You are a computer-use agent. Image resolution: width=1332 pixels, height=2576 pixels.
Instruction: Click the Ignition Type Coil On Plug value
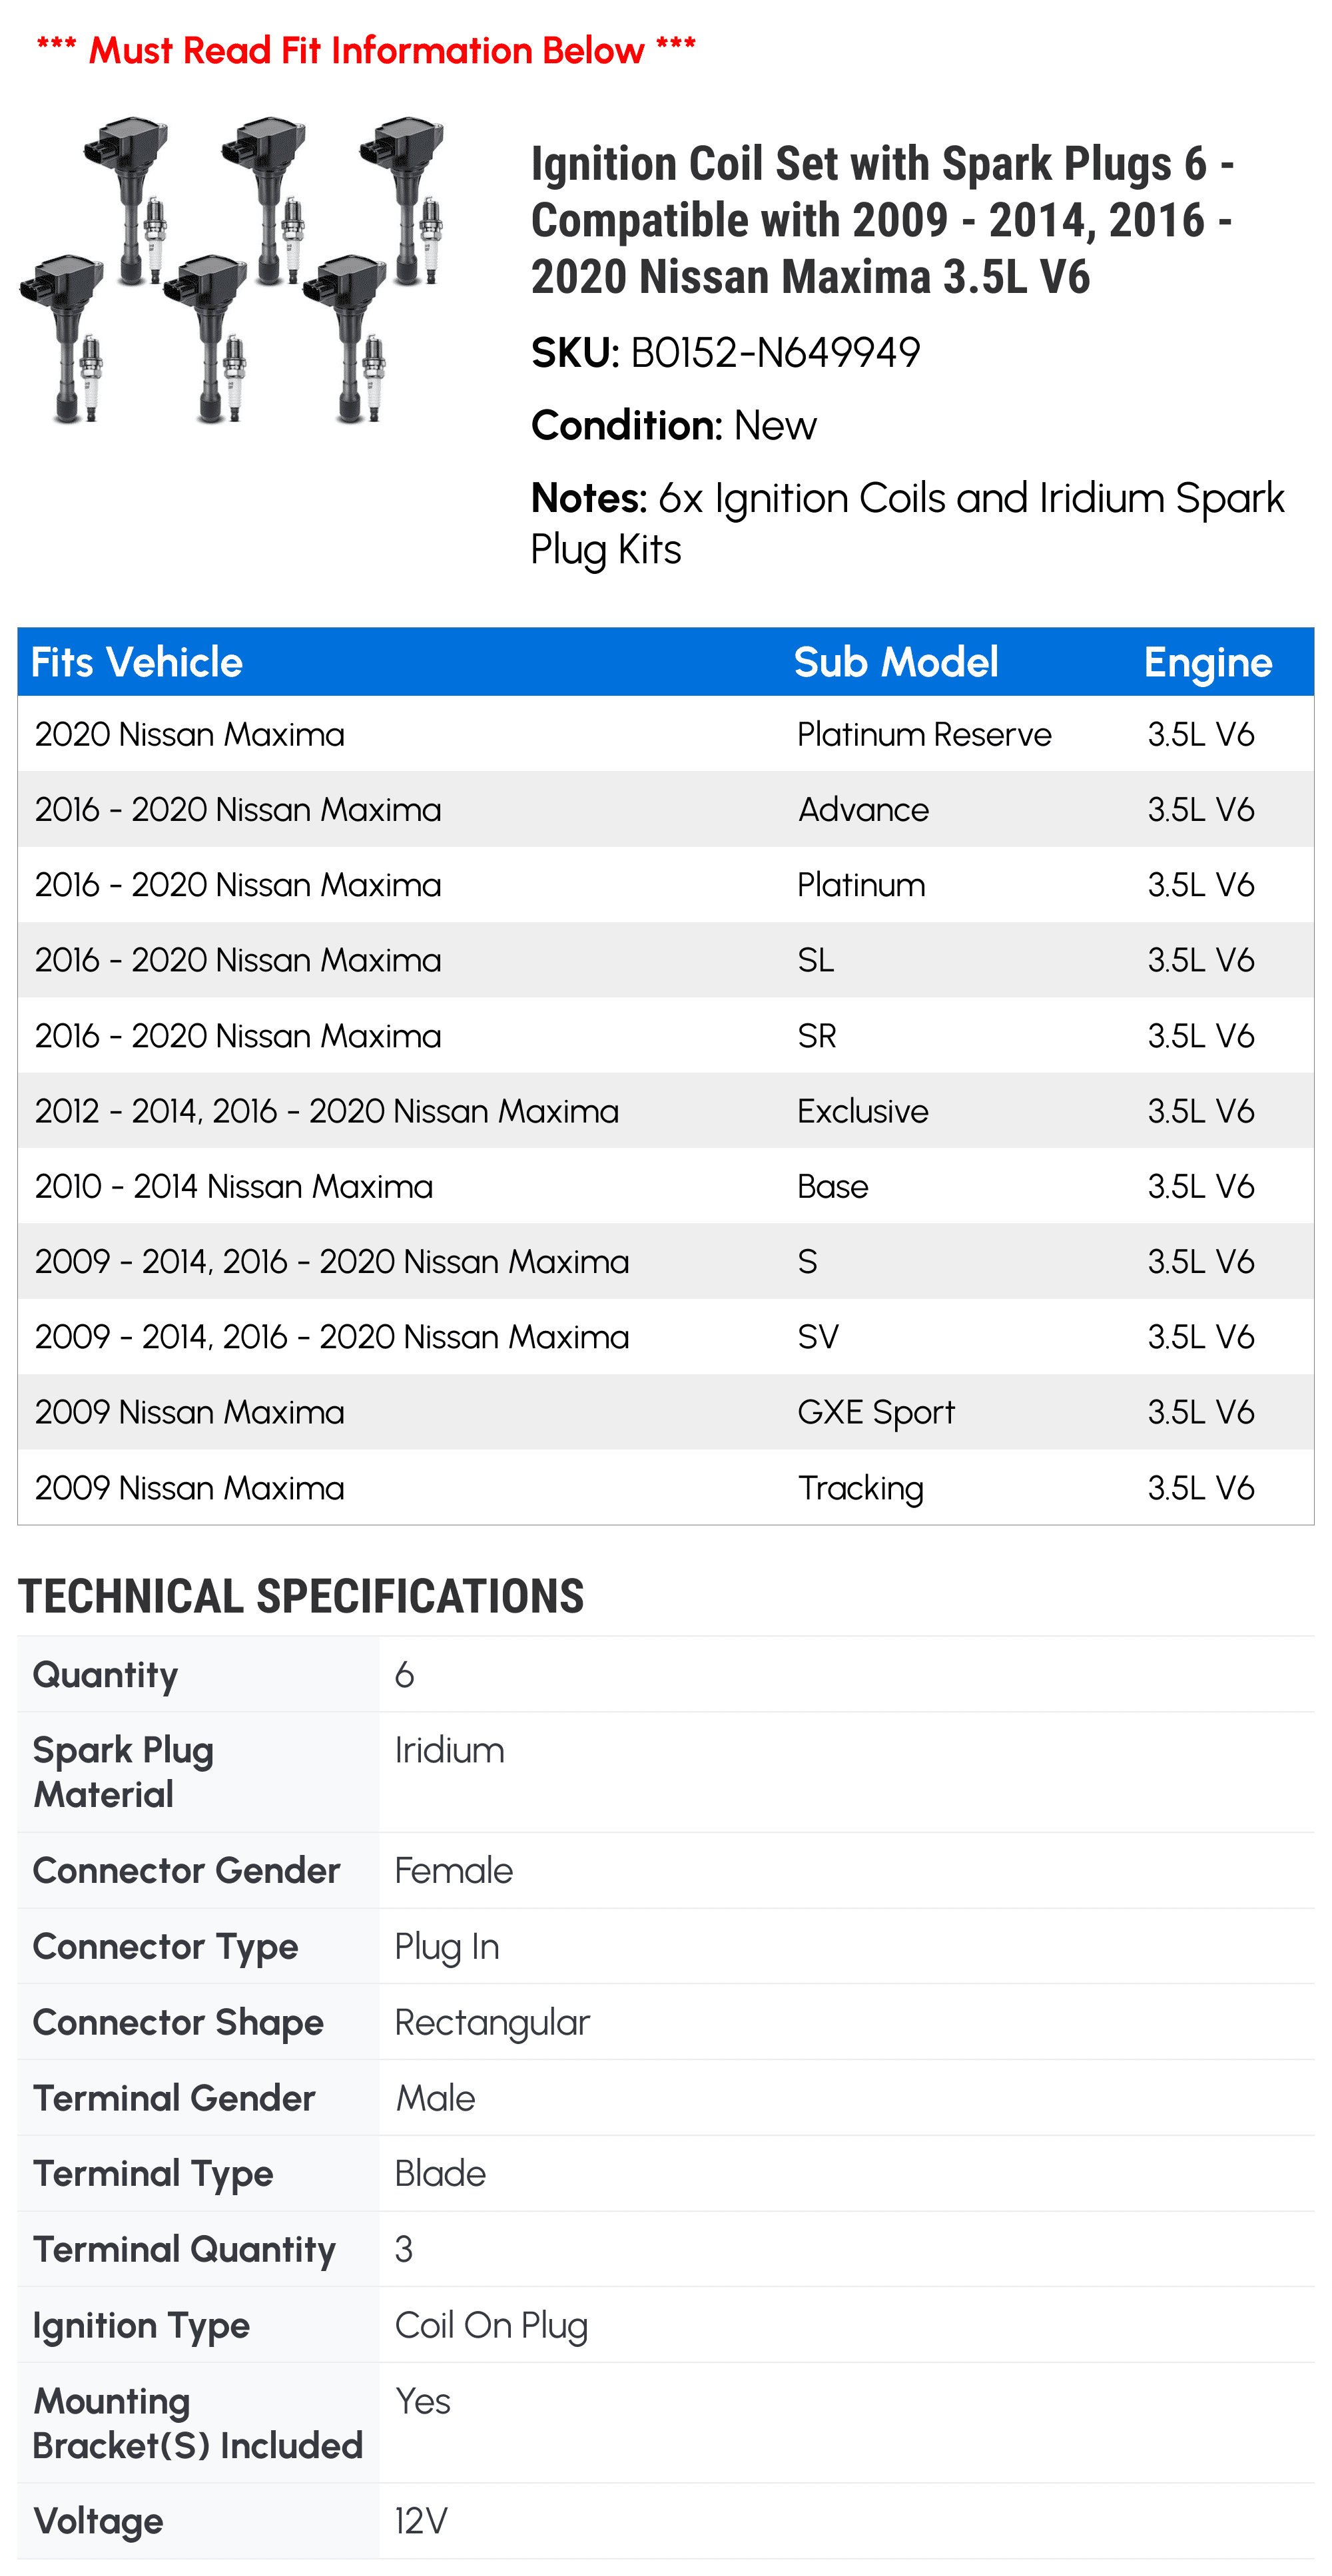491,2326
